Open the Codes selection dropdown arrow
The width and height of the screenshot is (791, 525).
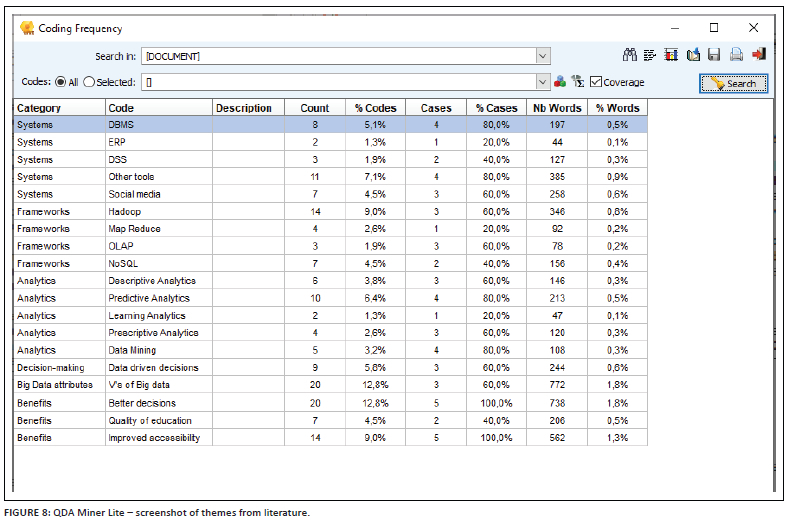pyautogui.click(x=543, y=82)
